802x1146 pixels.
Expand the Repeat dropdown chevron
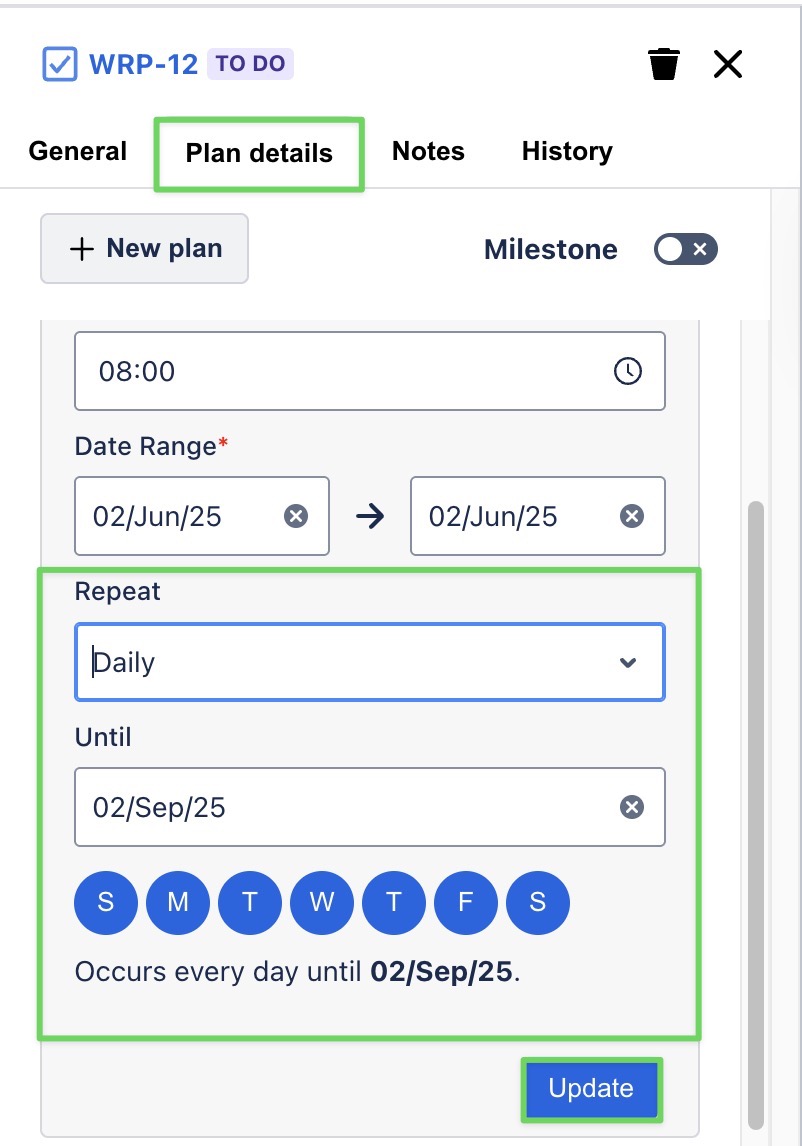pos(628,662)
